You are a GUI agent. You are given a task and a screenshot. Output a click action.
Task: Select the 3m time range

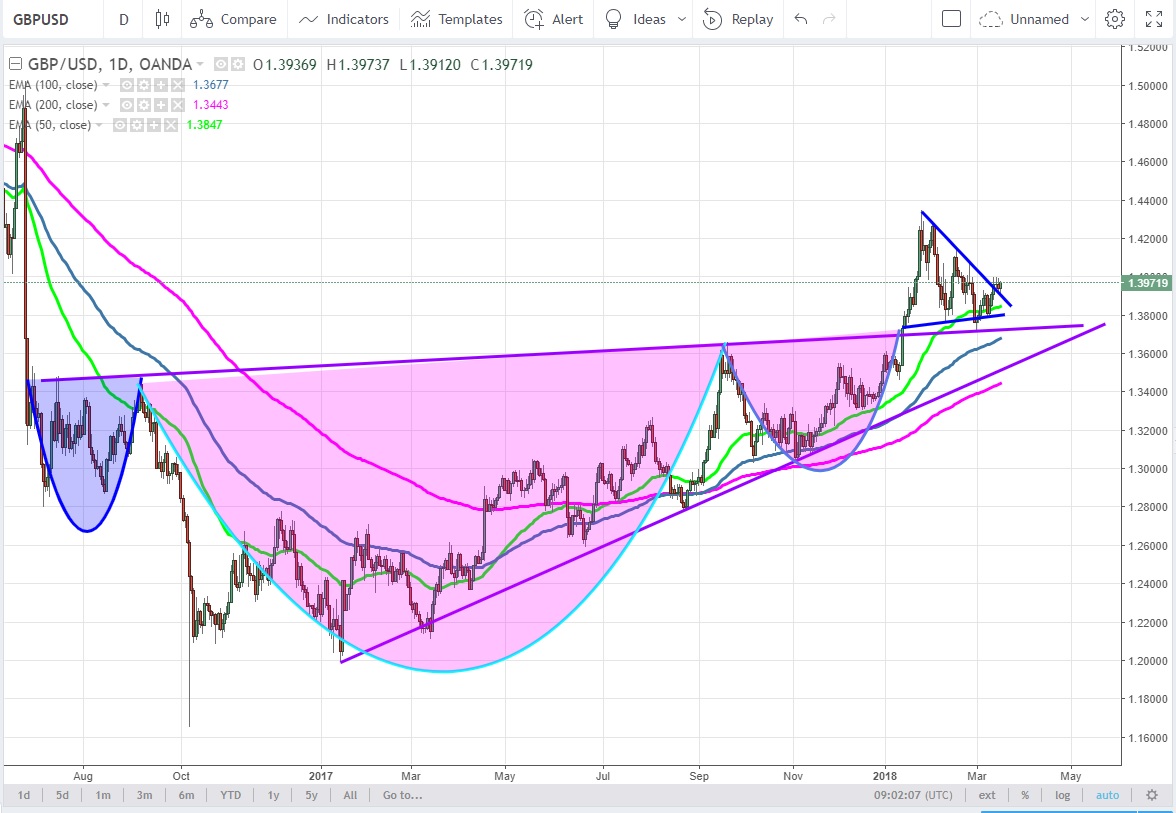(x=144, y=795)
